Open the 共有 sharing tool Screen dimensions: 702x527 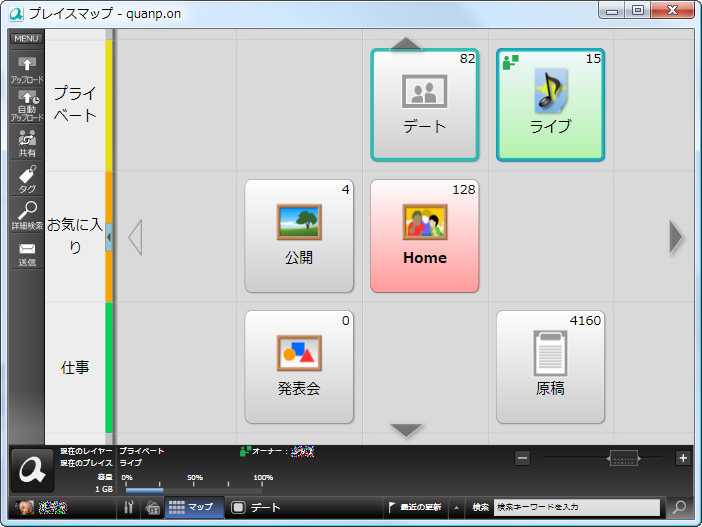27,143
